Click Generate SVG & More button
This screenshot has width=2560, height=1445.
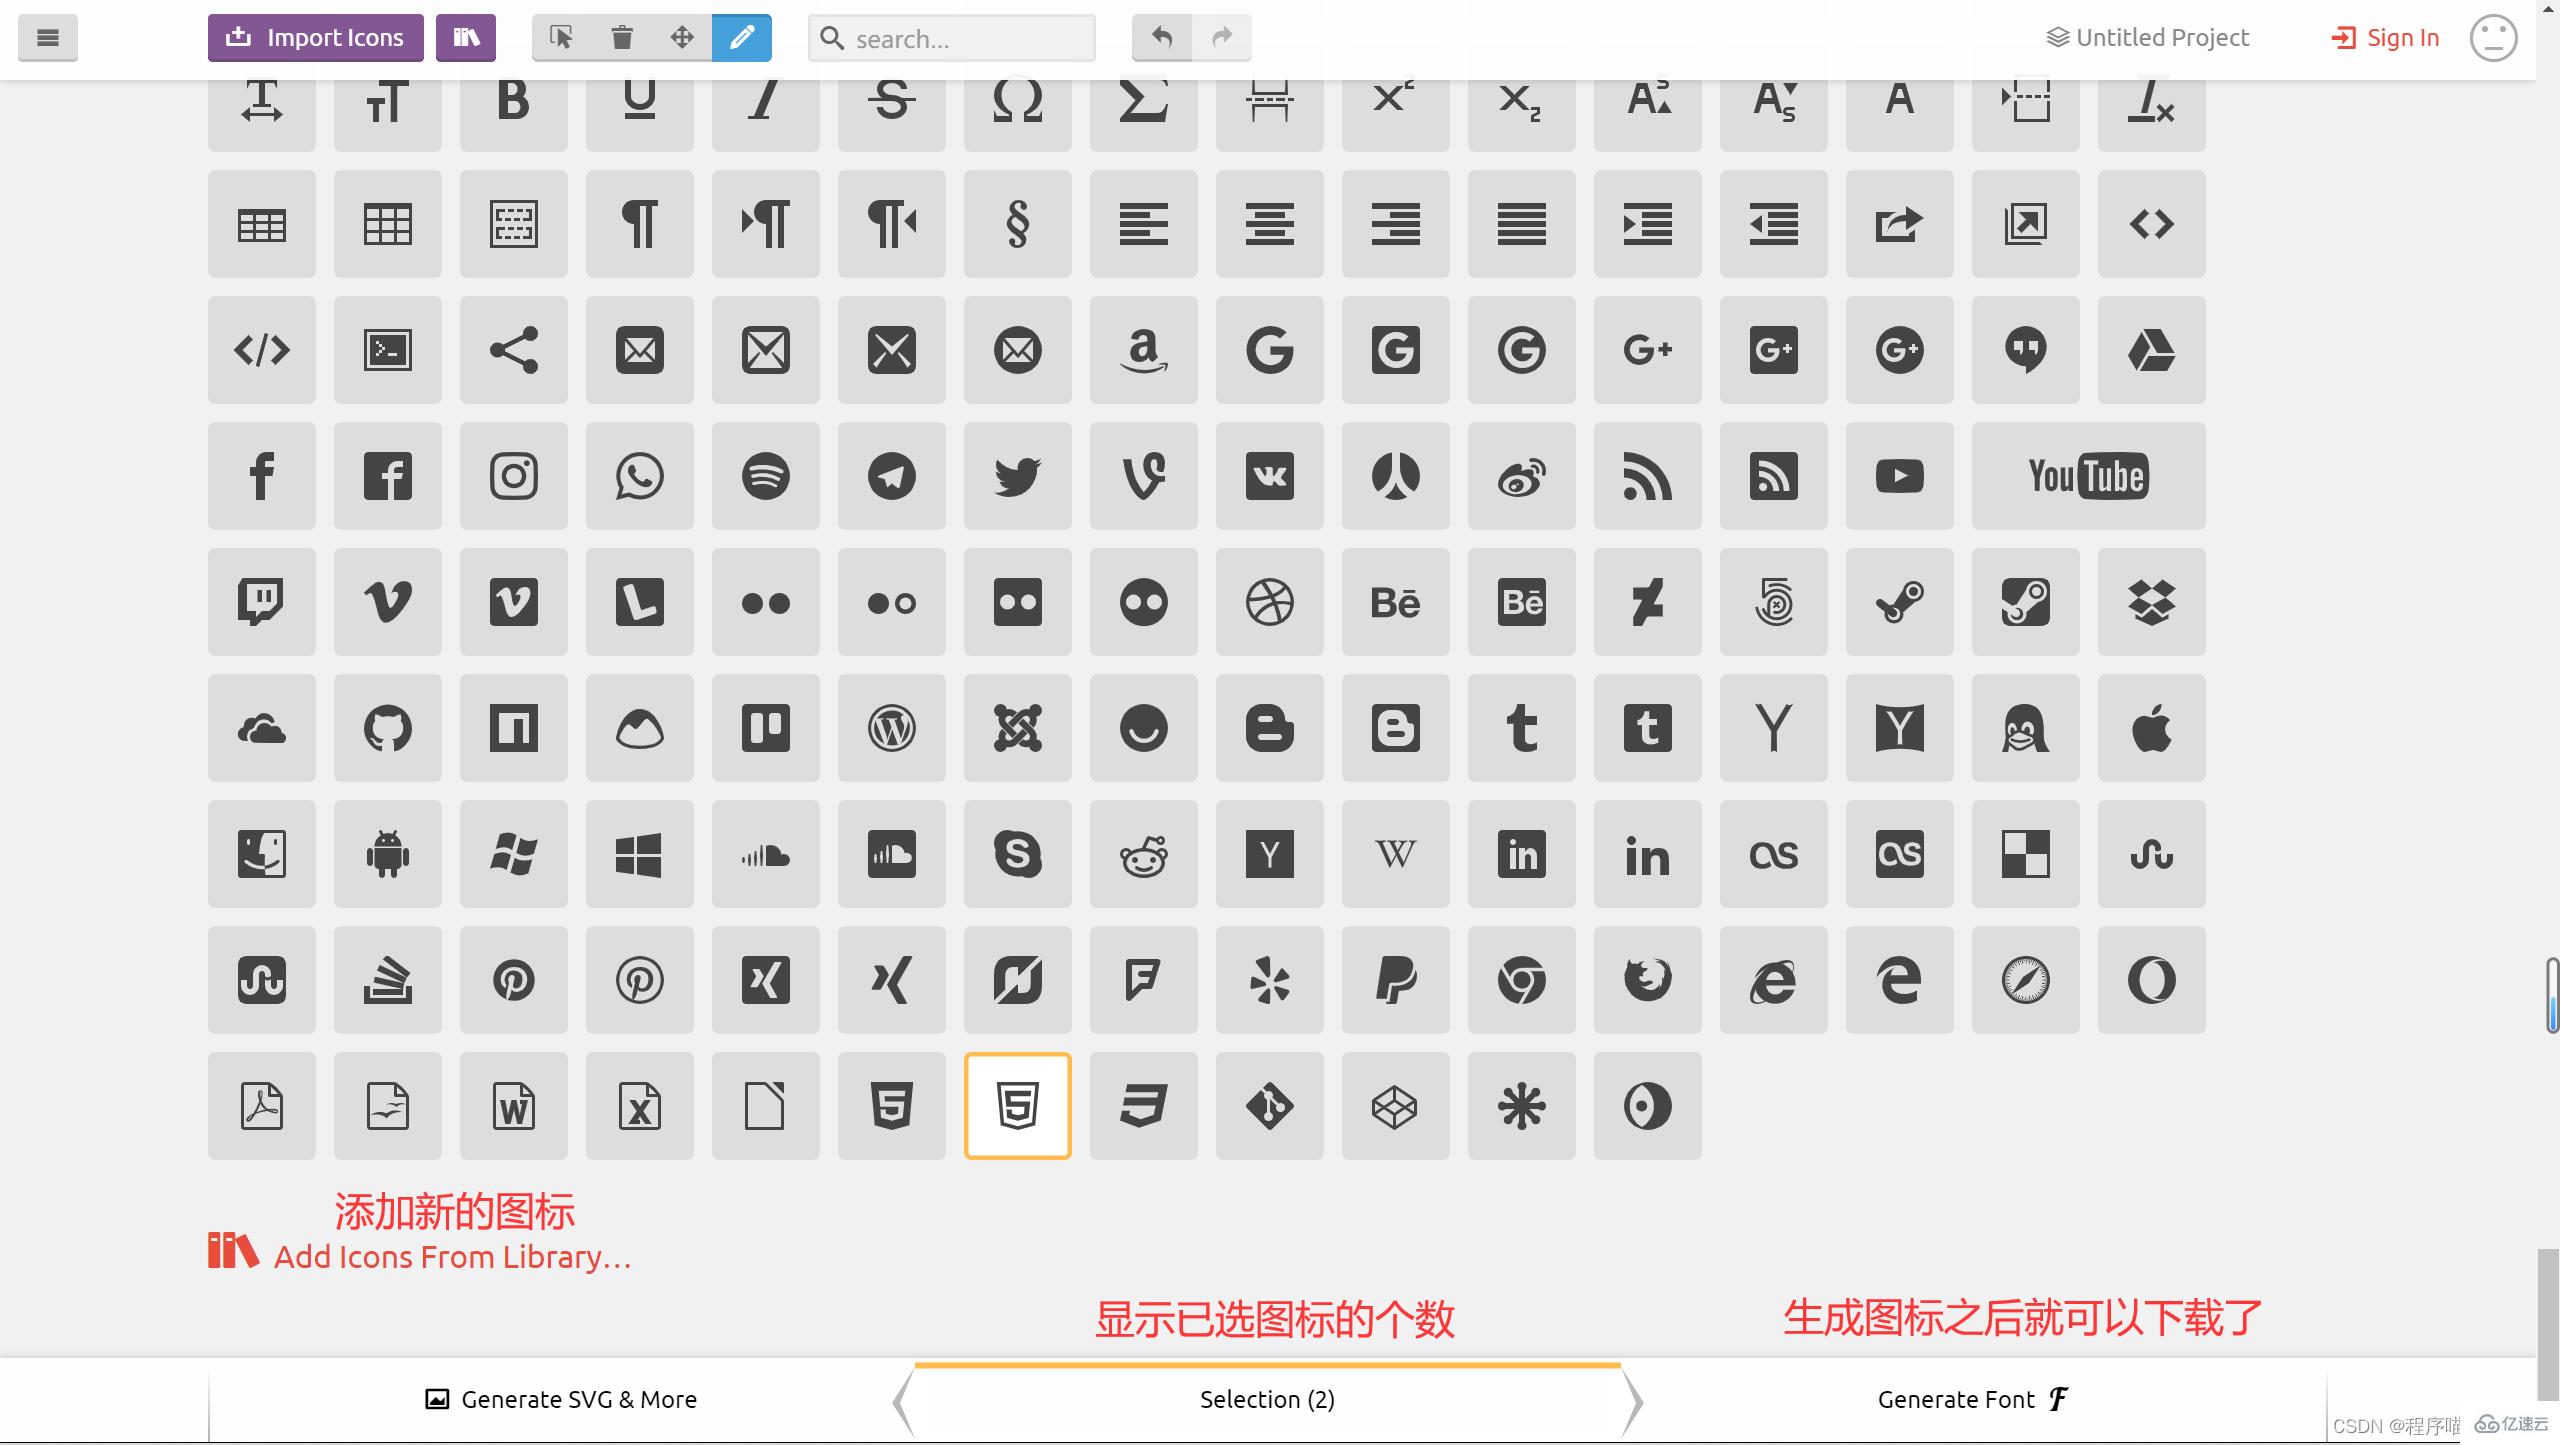(x=559, y=1399)
